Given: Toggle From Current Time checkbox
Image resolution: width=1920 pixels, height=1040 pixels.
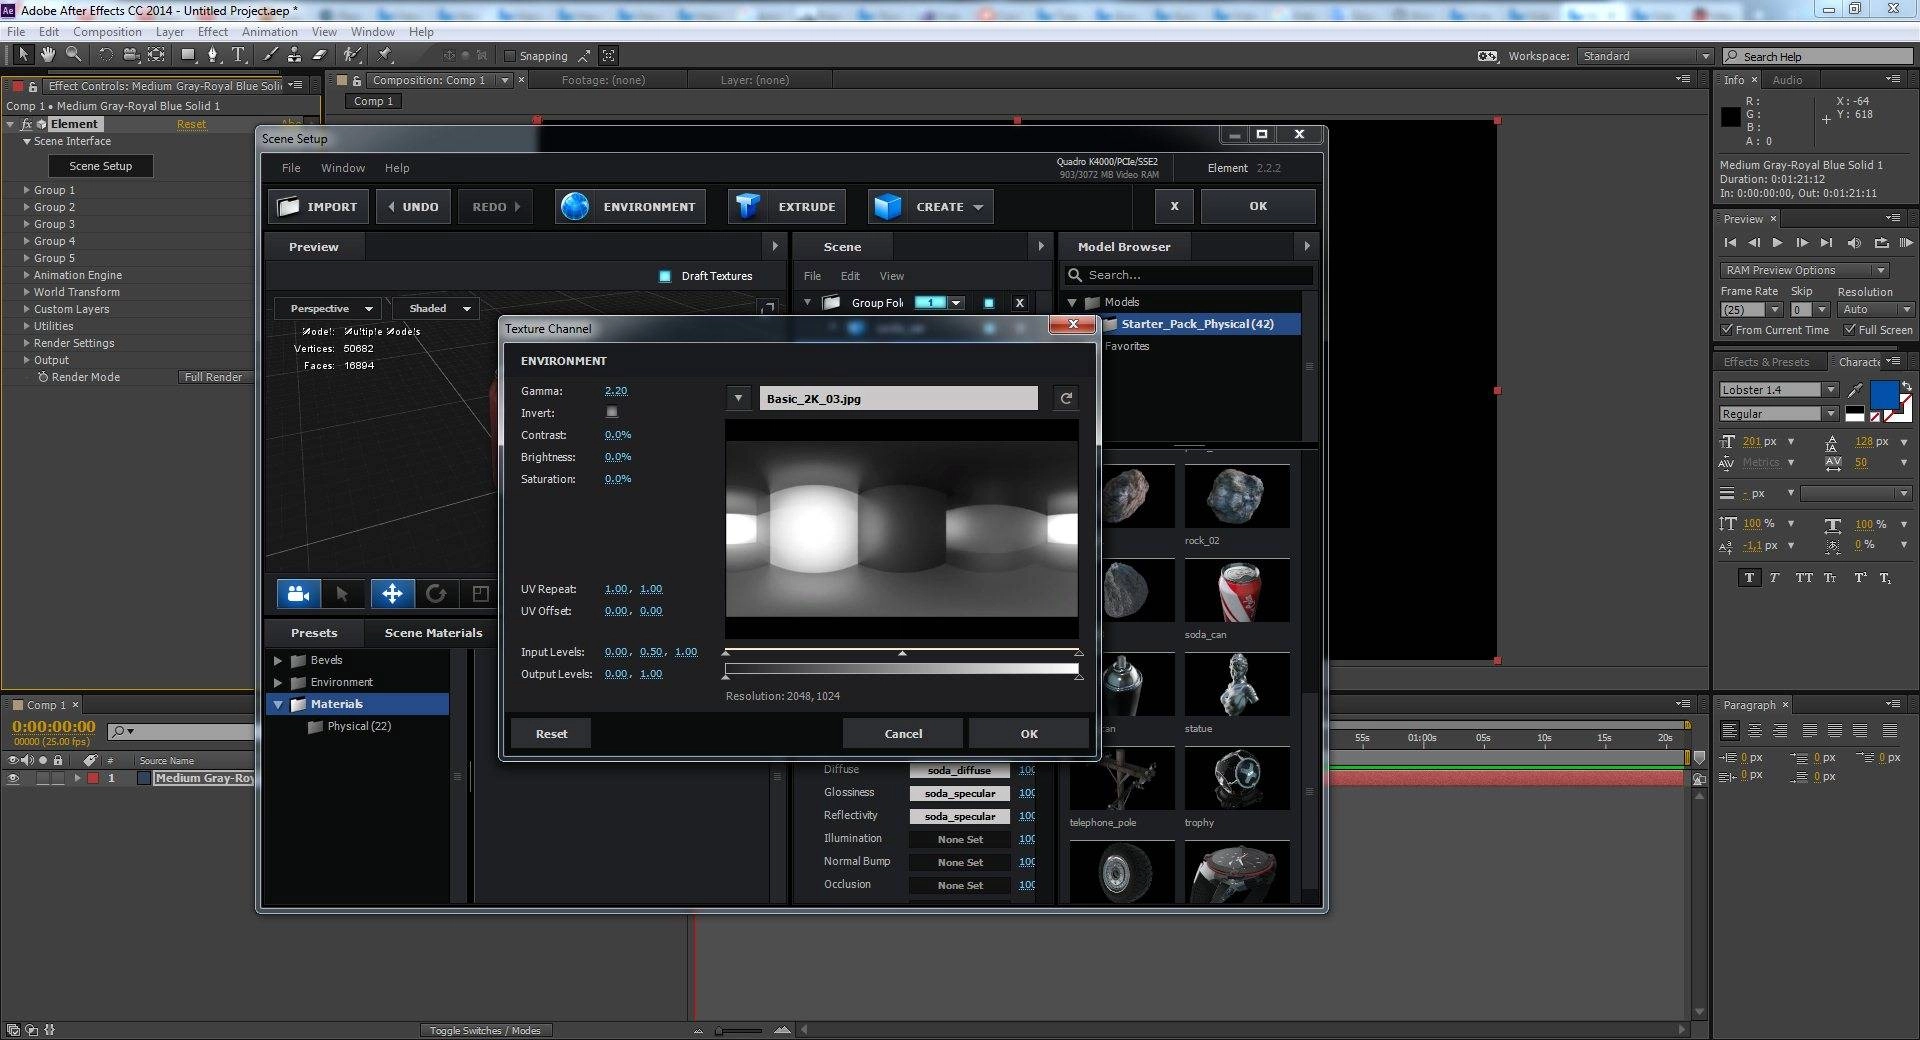Looking at the screenshot, I should tap(1727, 330).
